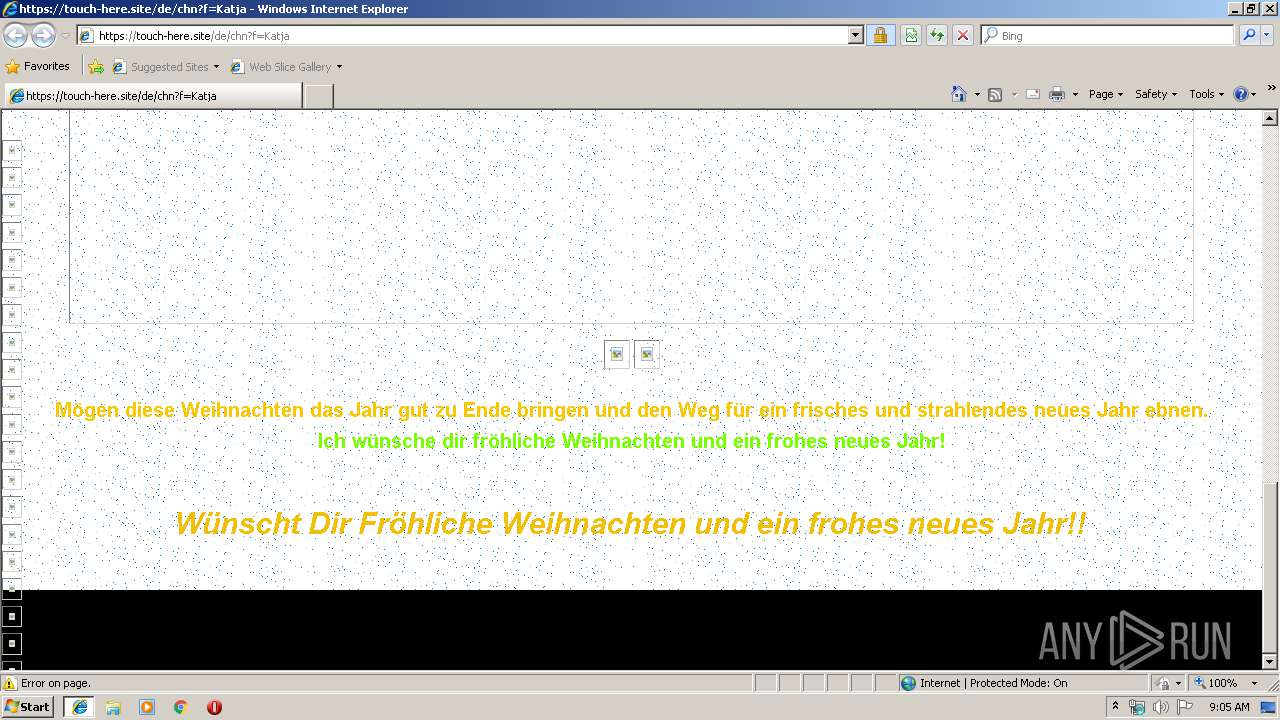
Task: Expand the Home button dropdown arrow
Action: (977, 94)
